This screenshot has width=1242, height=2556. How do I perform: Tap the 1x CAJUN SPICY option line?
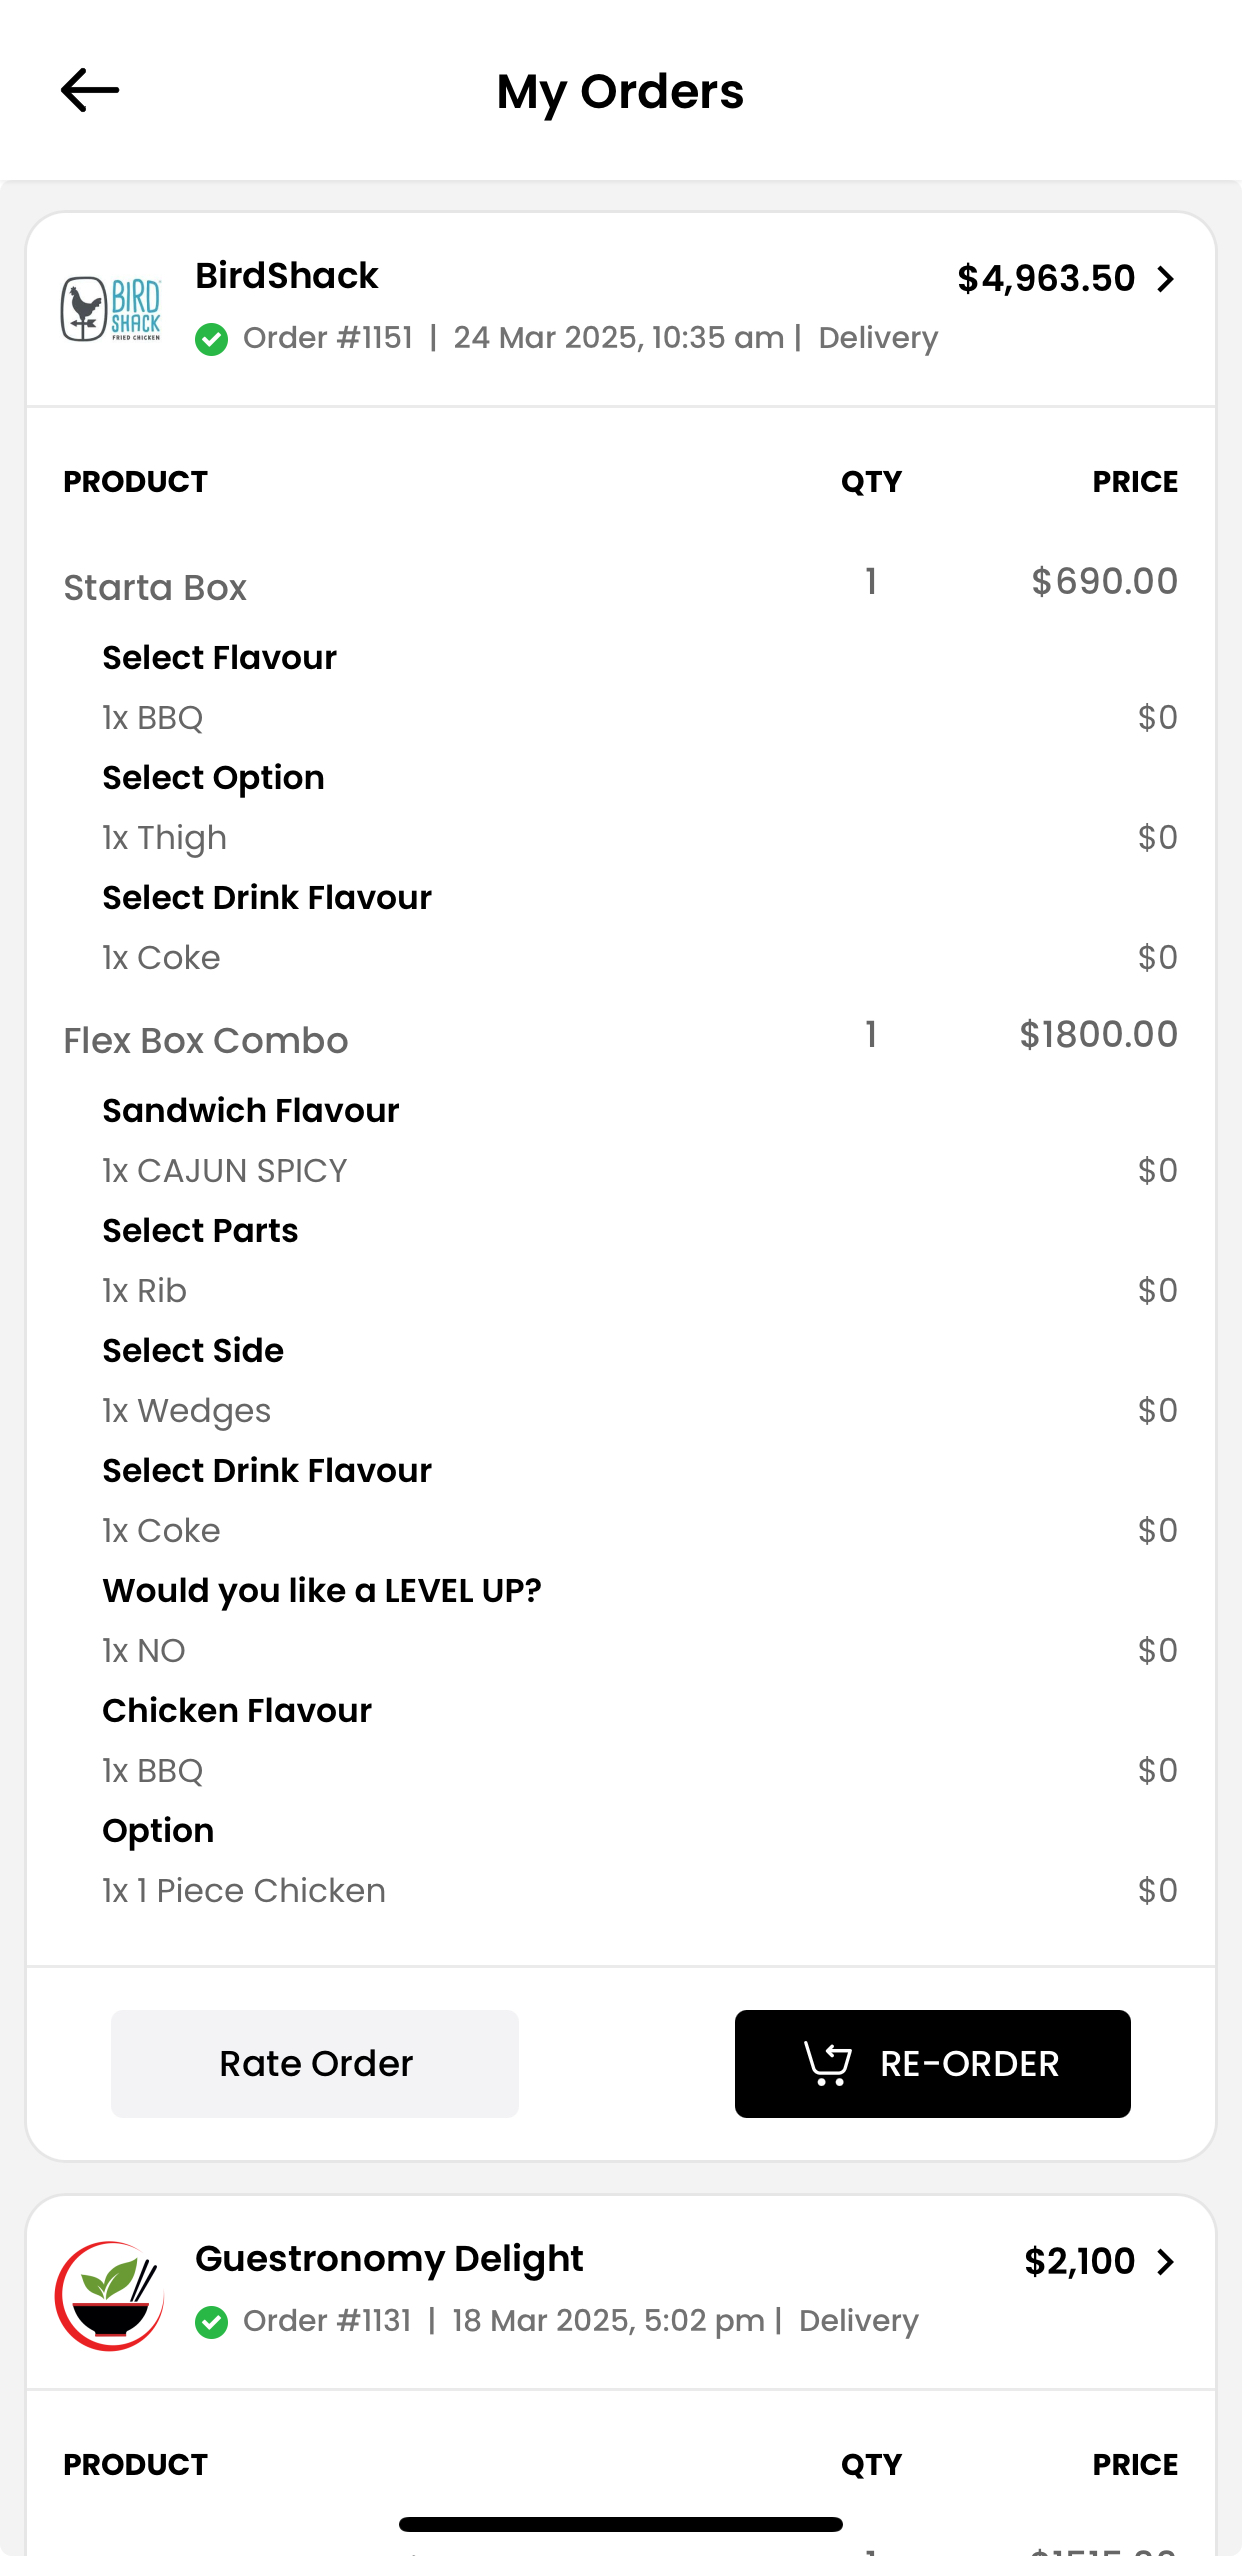click(x=225, y=1171)
